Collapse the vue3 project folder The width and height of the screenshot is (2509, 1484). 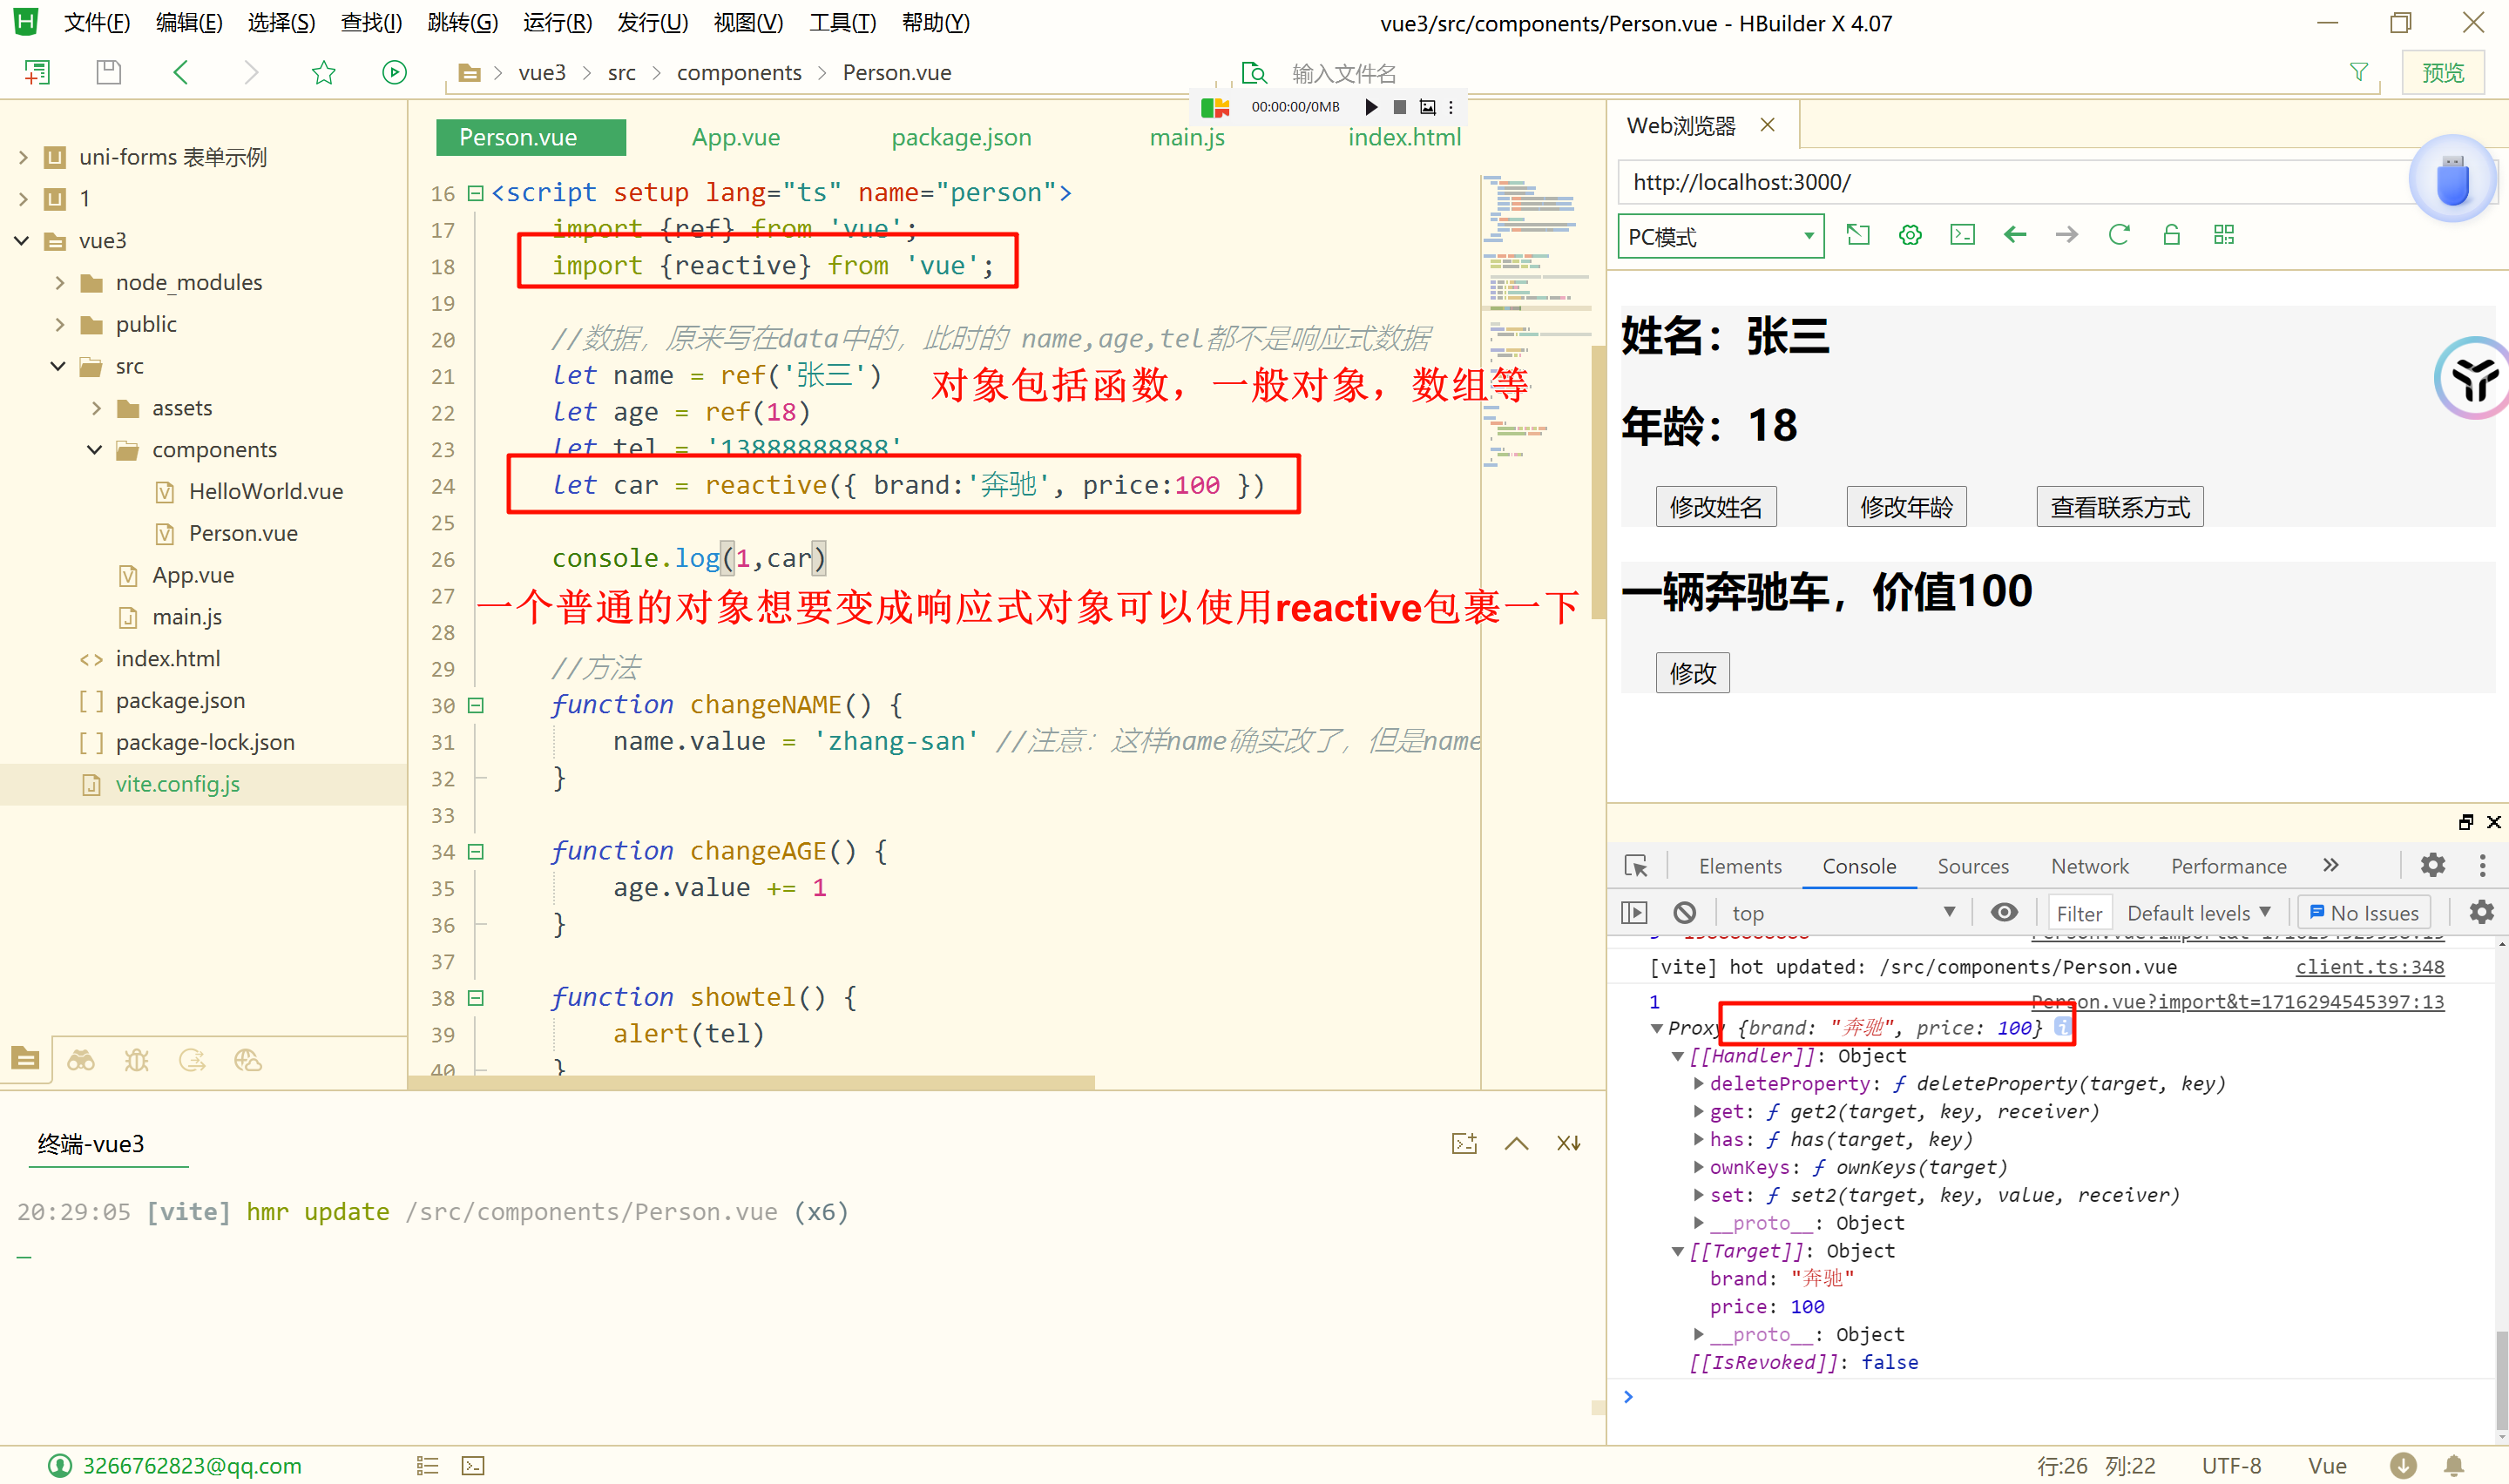[22, 241]
